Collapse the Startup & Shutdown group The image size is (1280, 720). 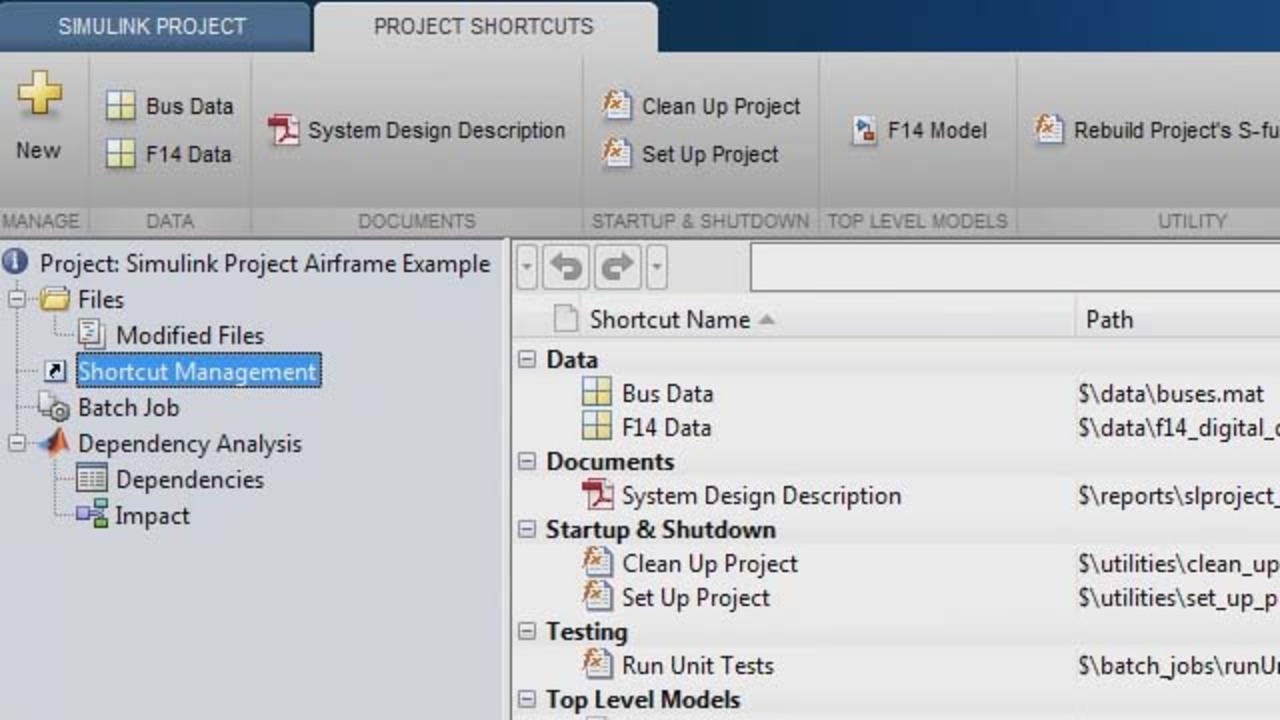[x=527, y=530]
